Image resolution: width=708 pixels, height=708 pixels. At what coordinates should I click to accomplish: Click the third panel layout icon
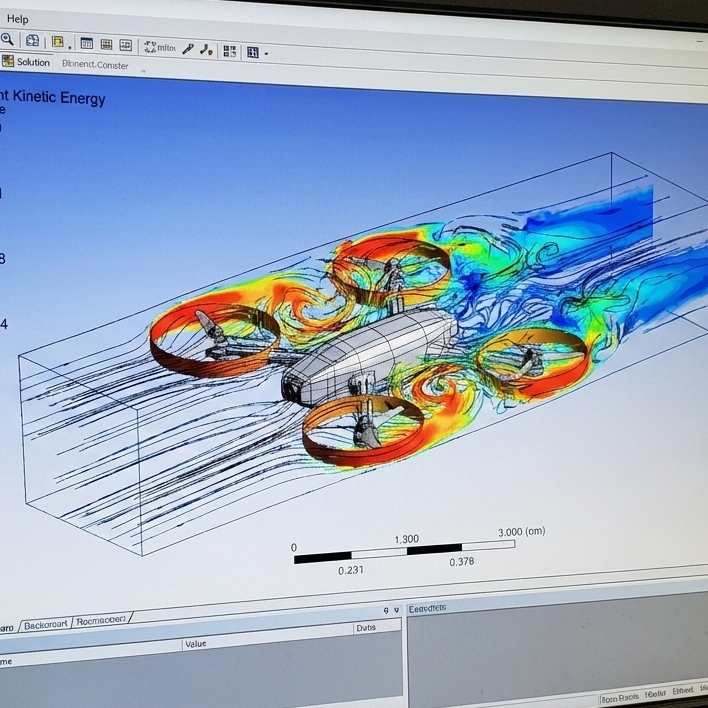125,45
